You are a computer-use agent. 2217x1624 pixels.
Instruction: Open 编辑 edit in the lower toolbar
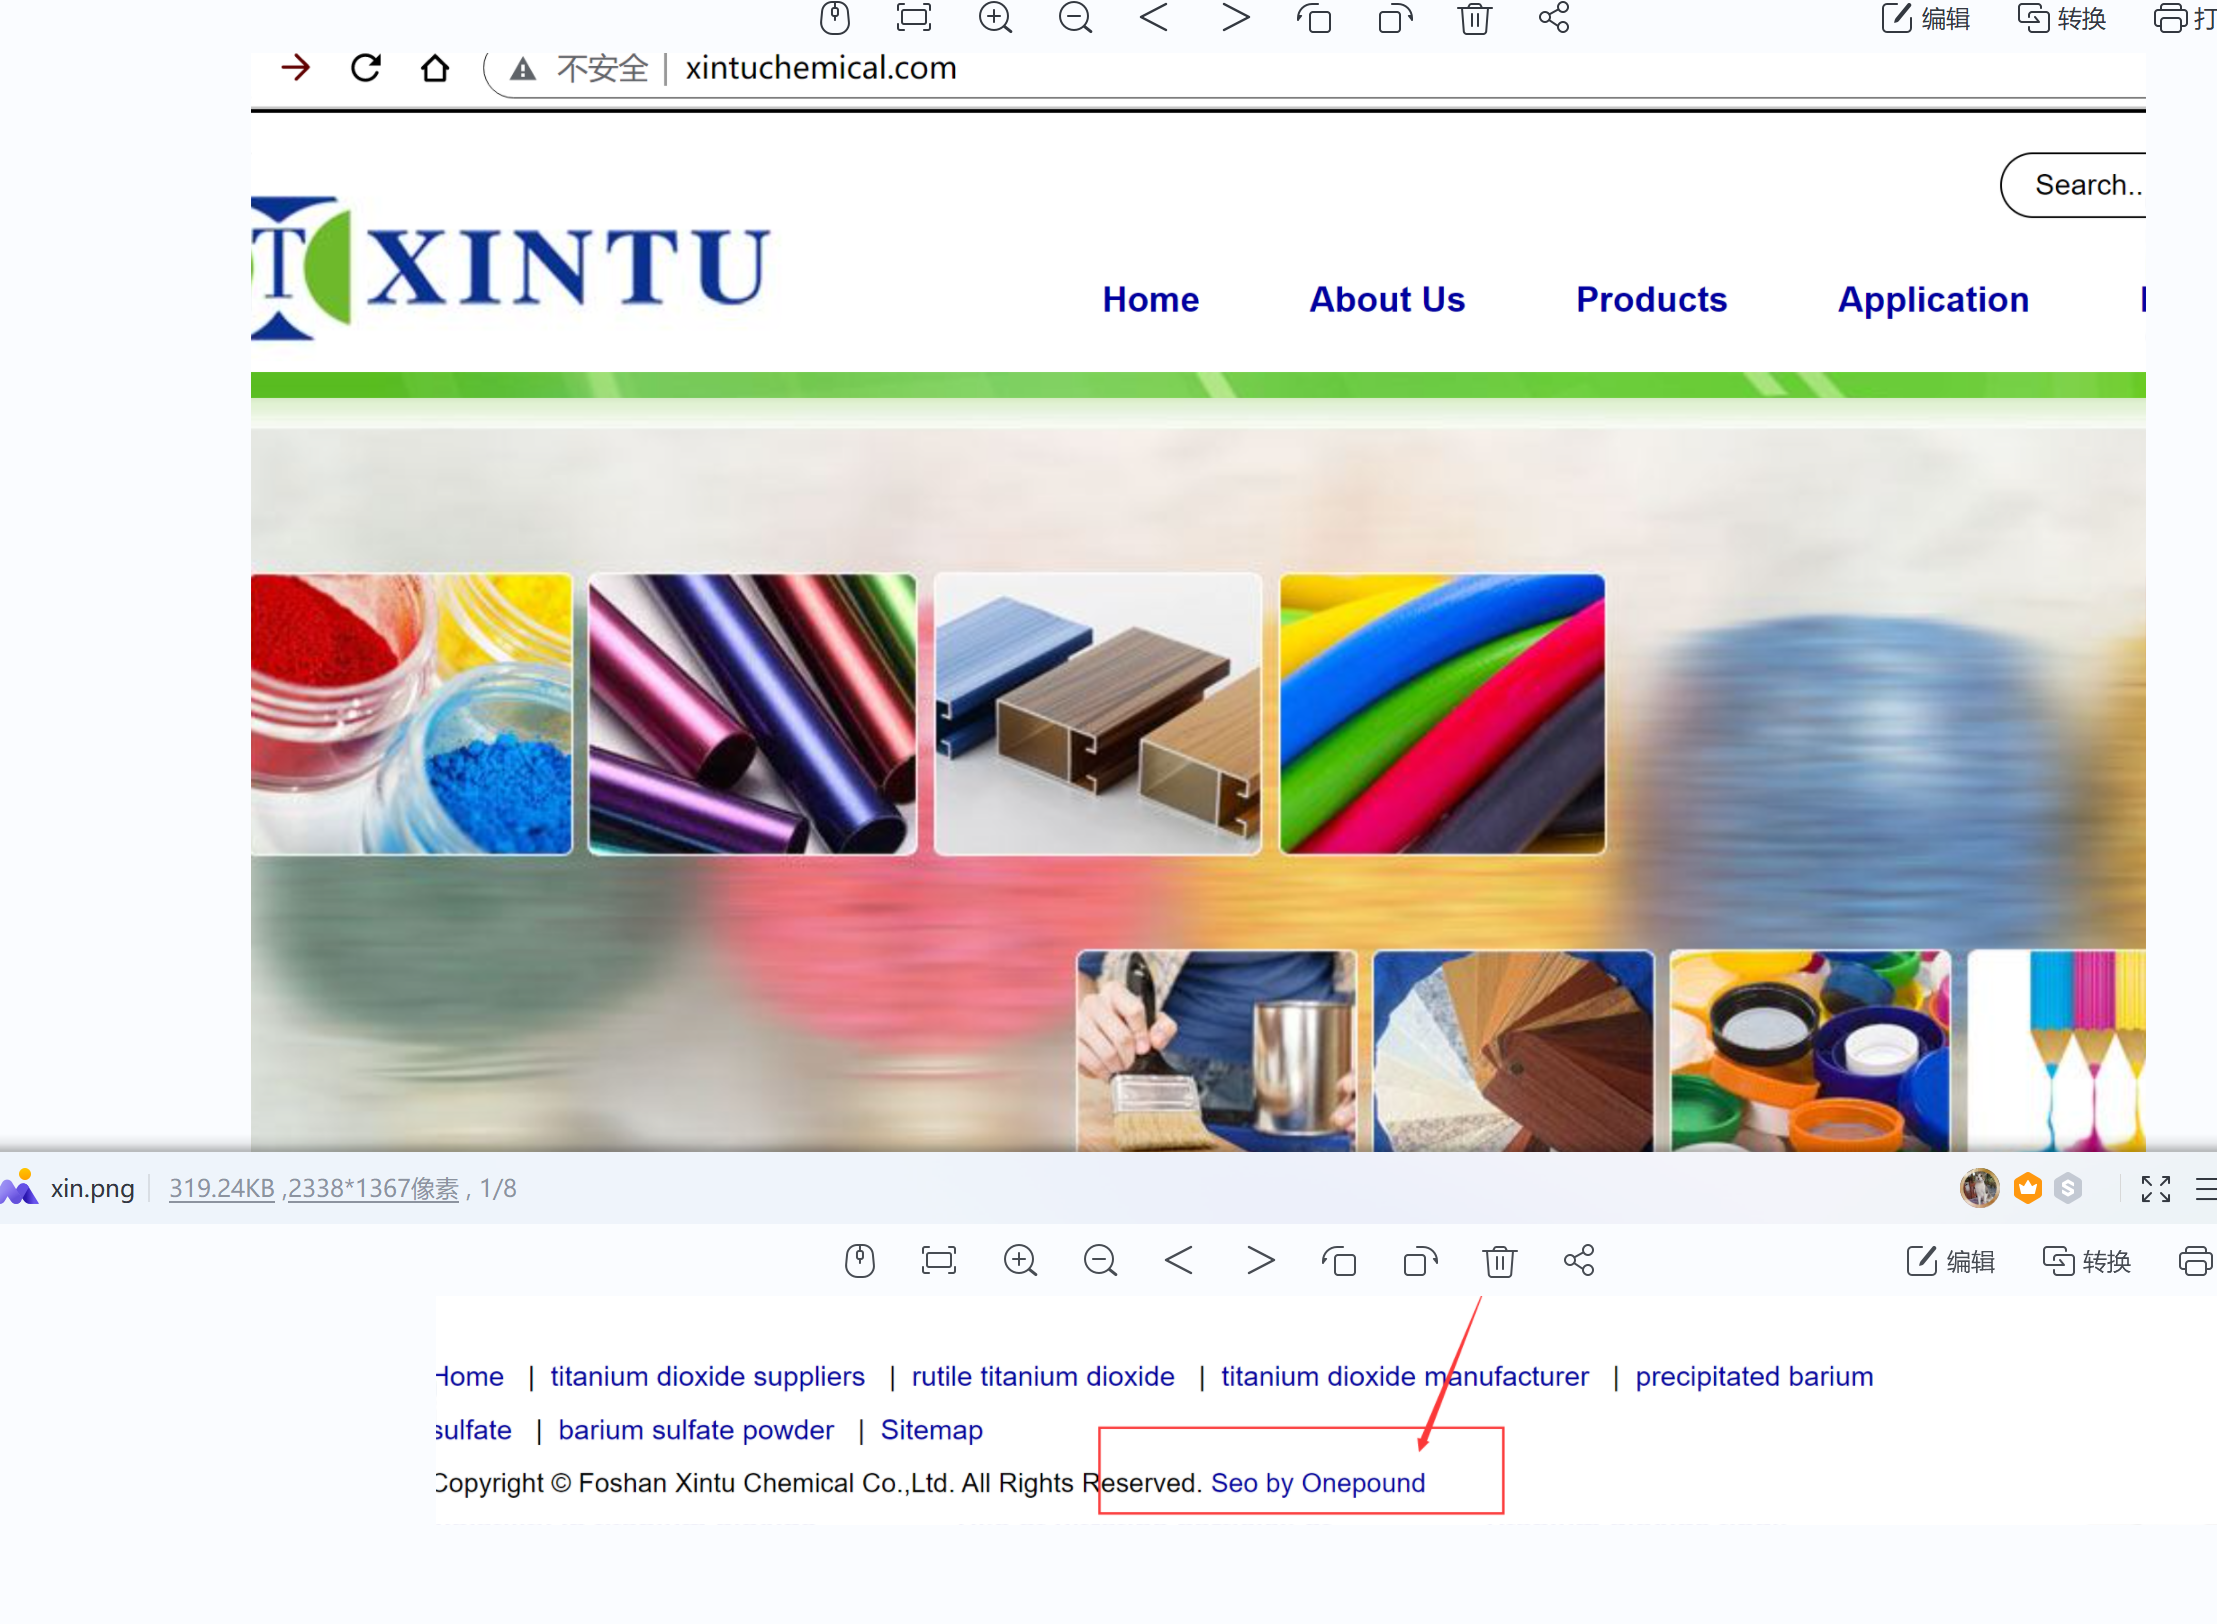[x=1950, y=1261]
